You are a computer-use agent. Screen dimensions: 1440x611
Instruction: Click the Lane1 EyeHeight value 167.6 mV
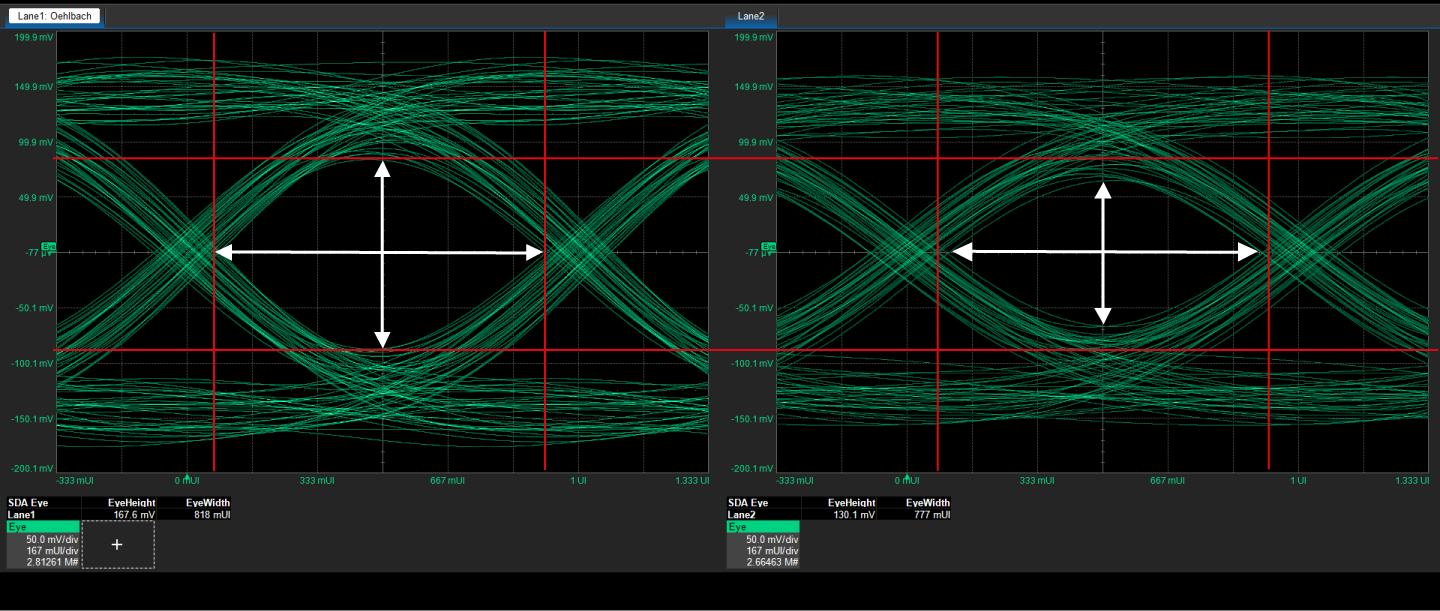[134, 515]
